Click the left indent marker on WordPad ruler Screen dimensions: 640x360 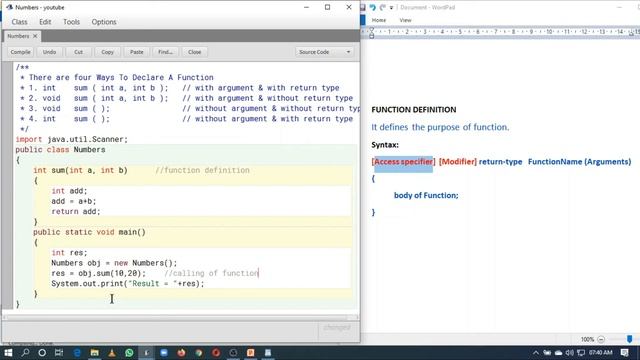[371, 33]
